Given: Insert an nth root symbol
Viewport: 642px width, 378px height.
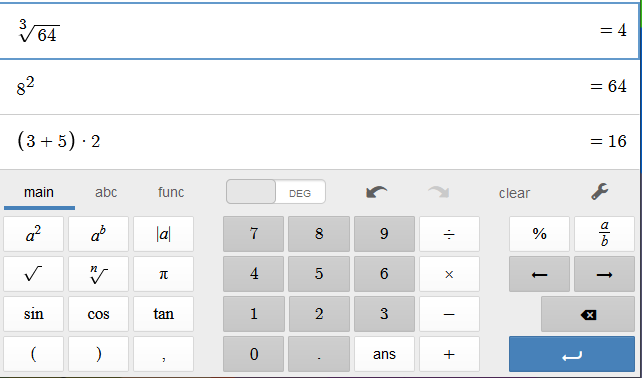Looking at the screenshot, I should coord(98,274).
